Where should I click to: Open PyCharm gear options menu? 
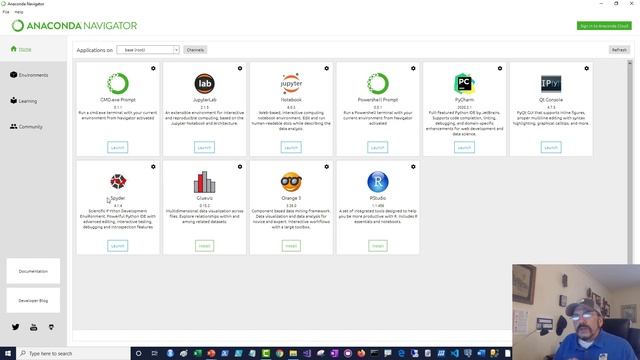[500, 68]
